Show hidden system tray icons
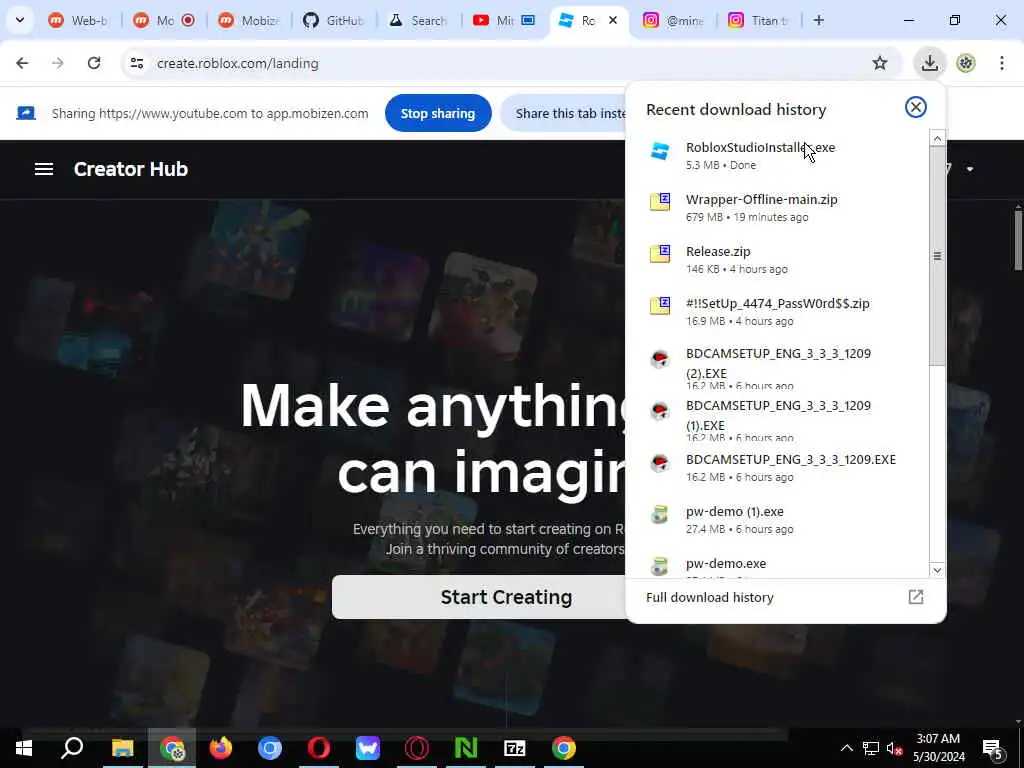 tap(846, 748)
